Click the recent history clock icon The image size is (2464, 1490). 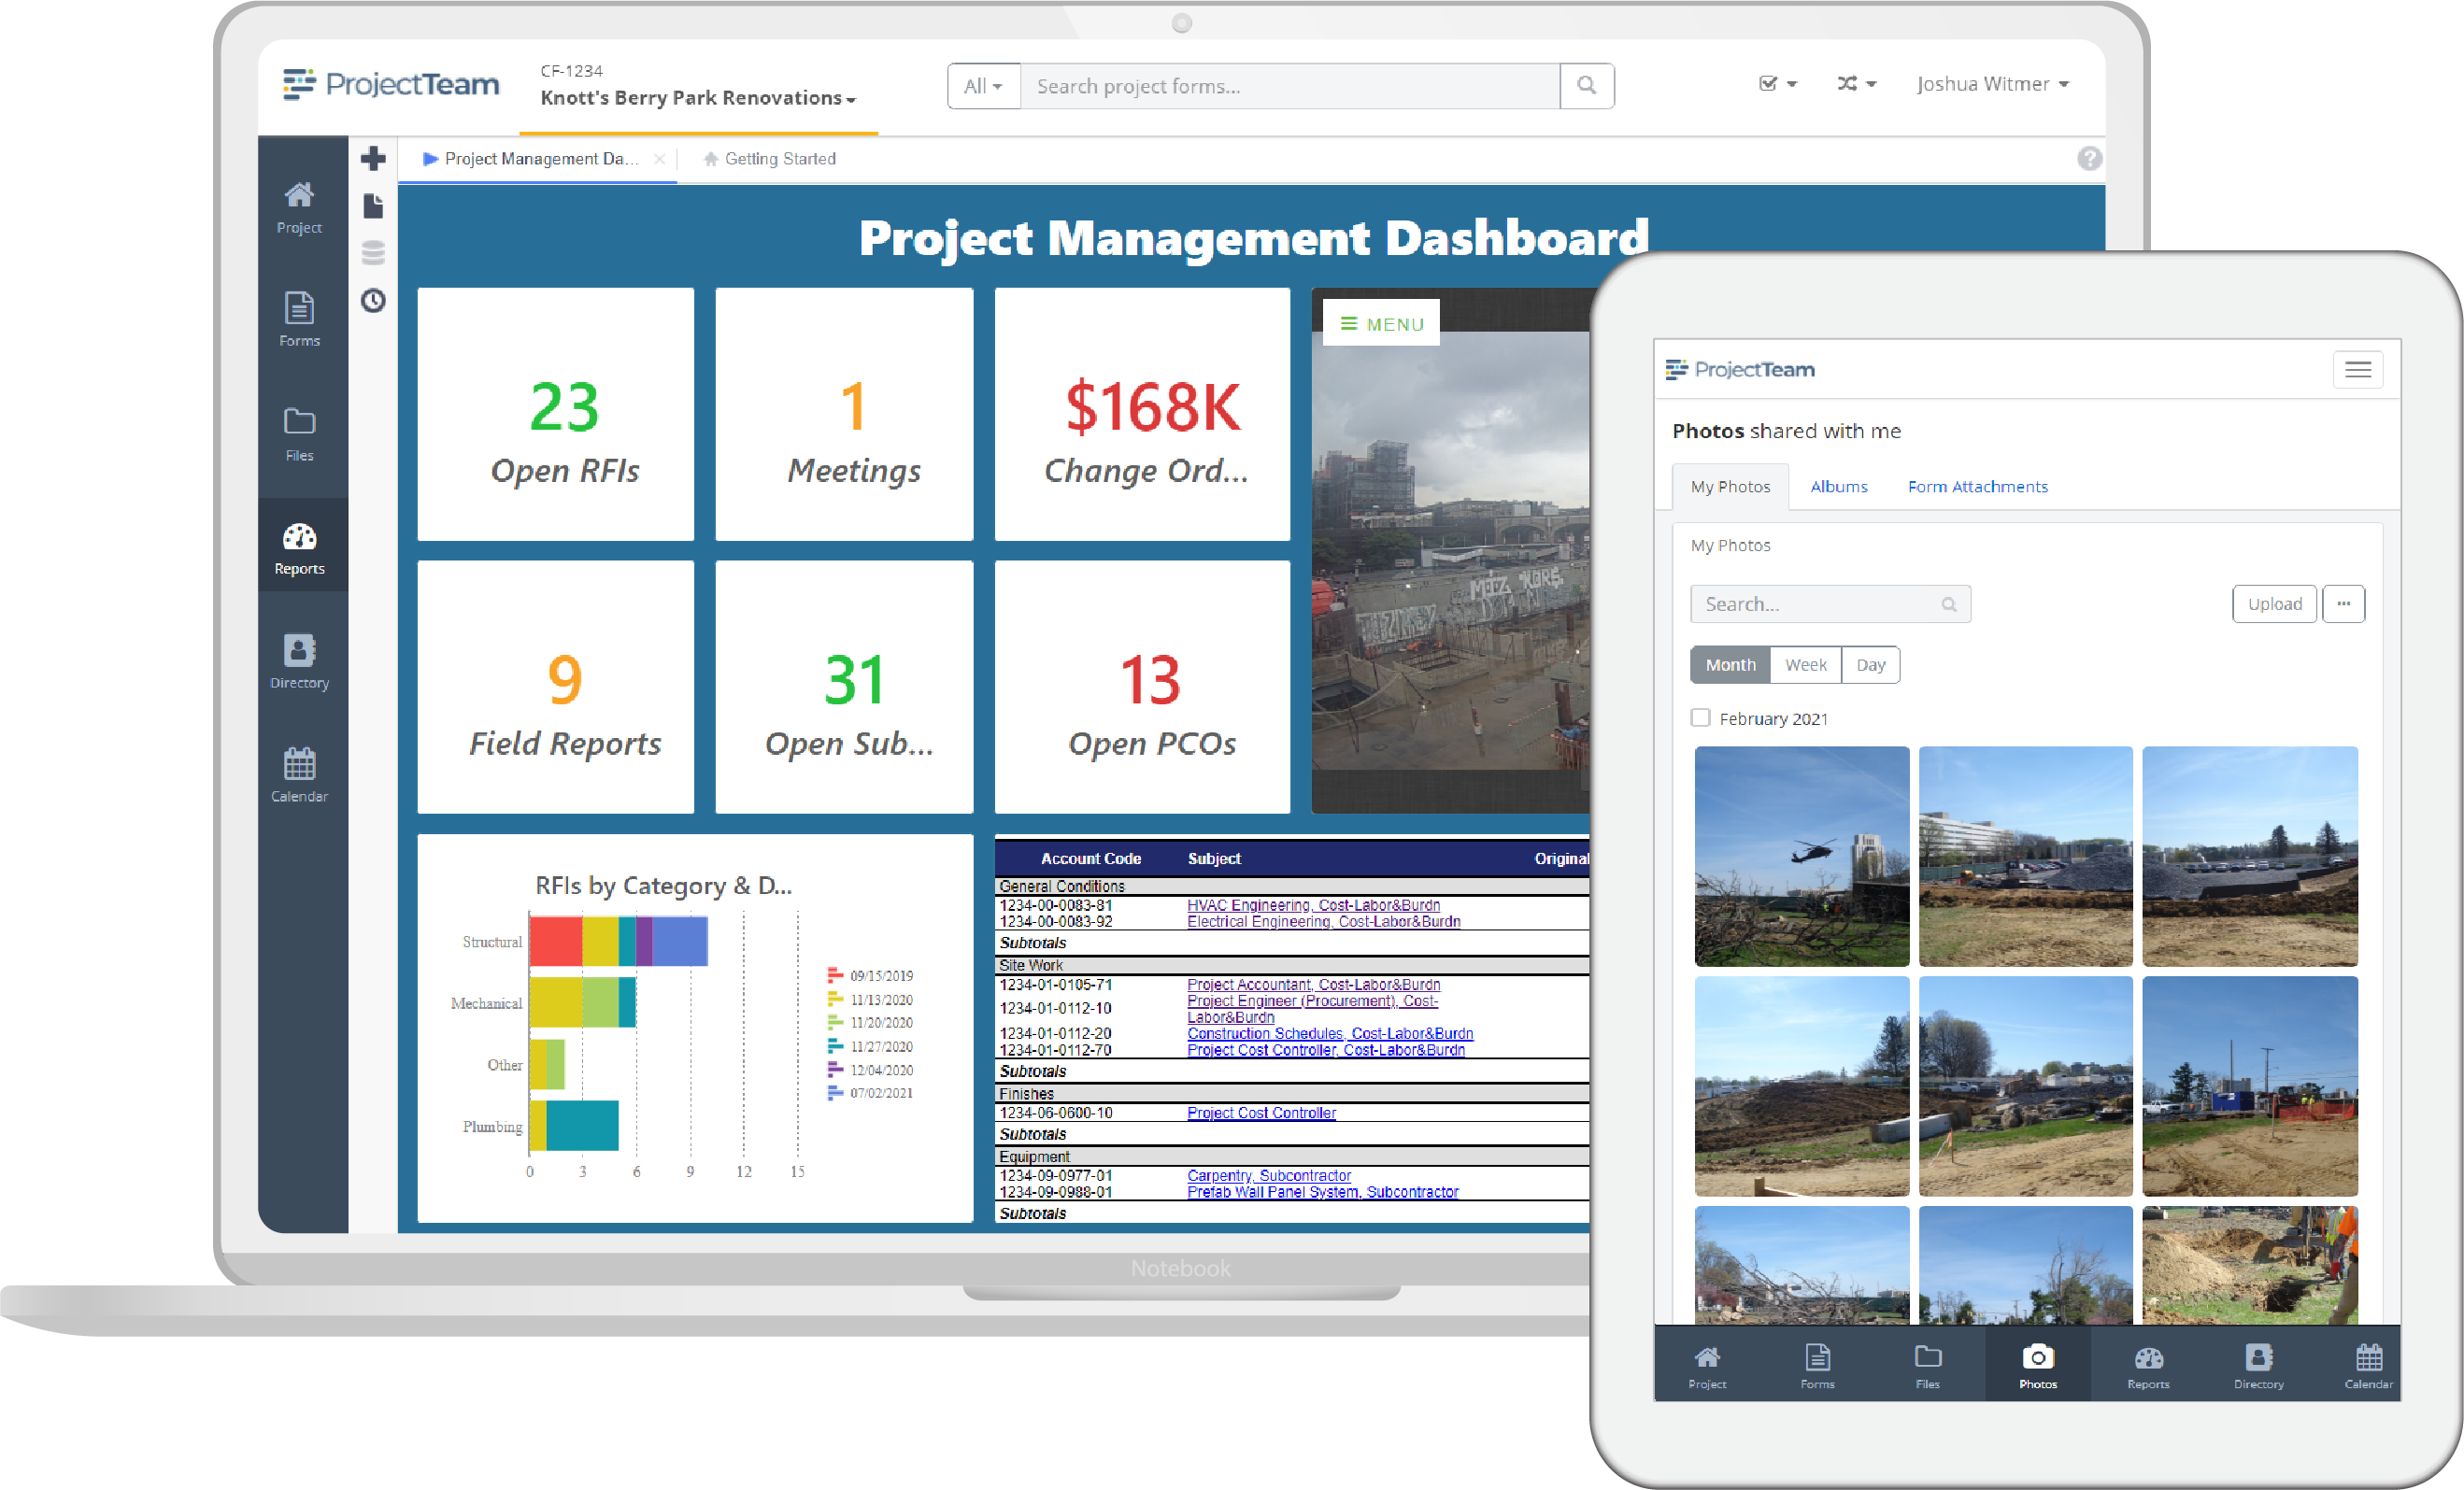[373, 300]
